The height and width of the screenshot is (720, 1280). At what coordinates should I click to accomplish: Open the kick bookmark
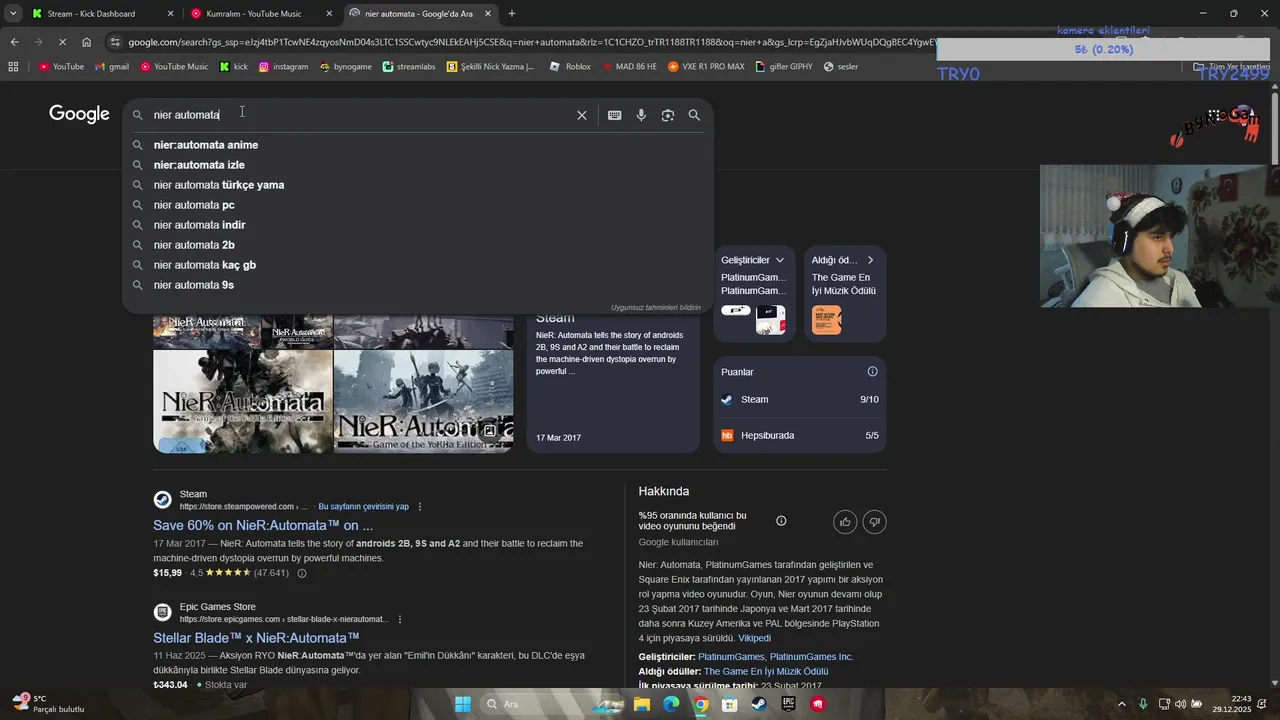point(234,67)
